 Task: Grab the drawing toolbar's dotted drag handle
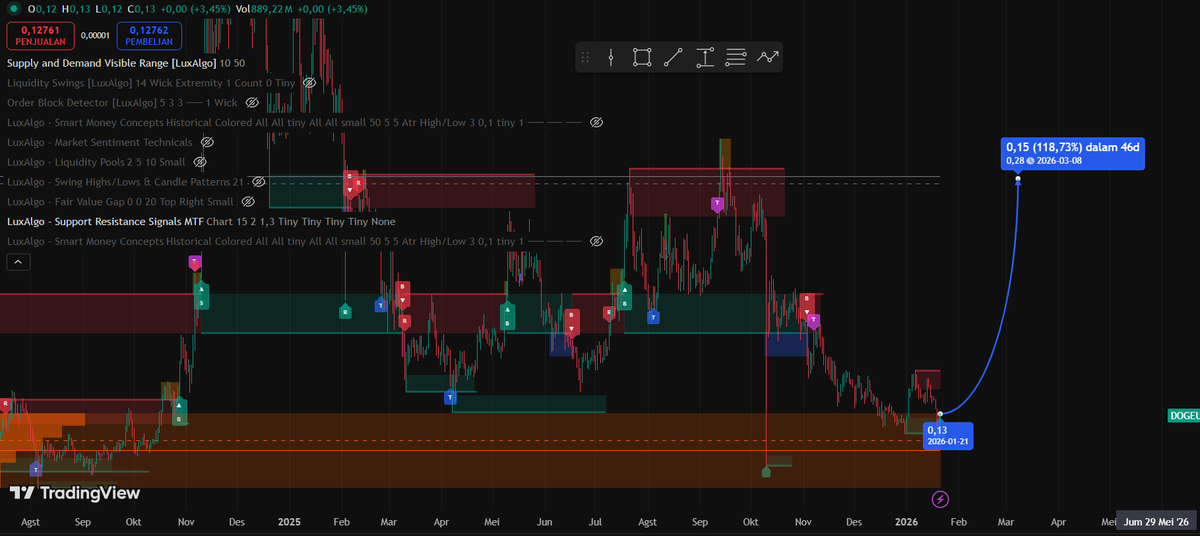click(585, 57)
